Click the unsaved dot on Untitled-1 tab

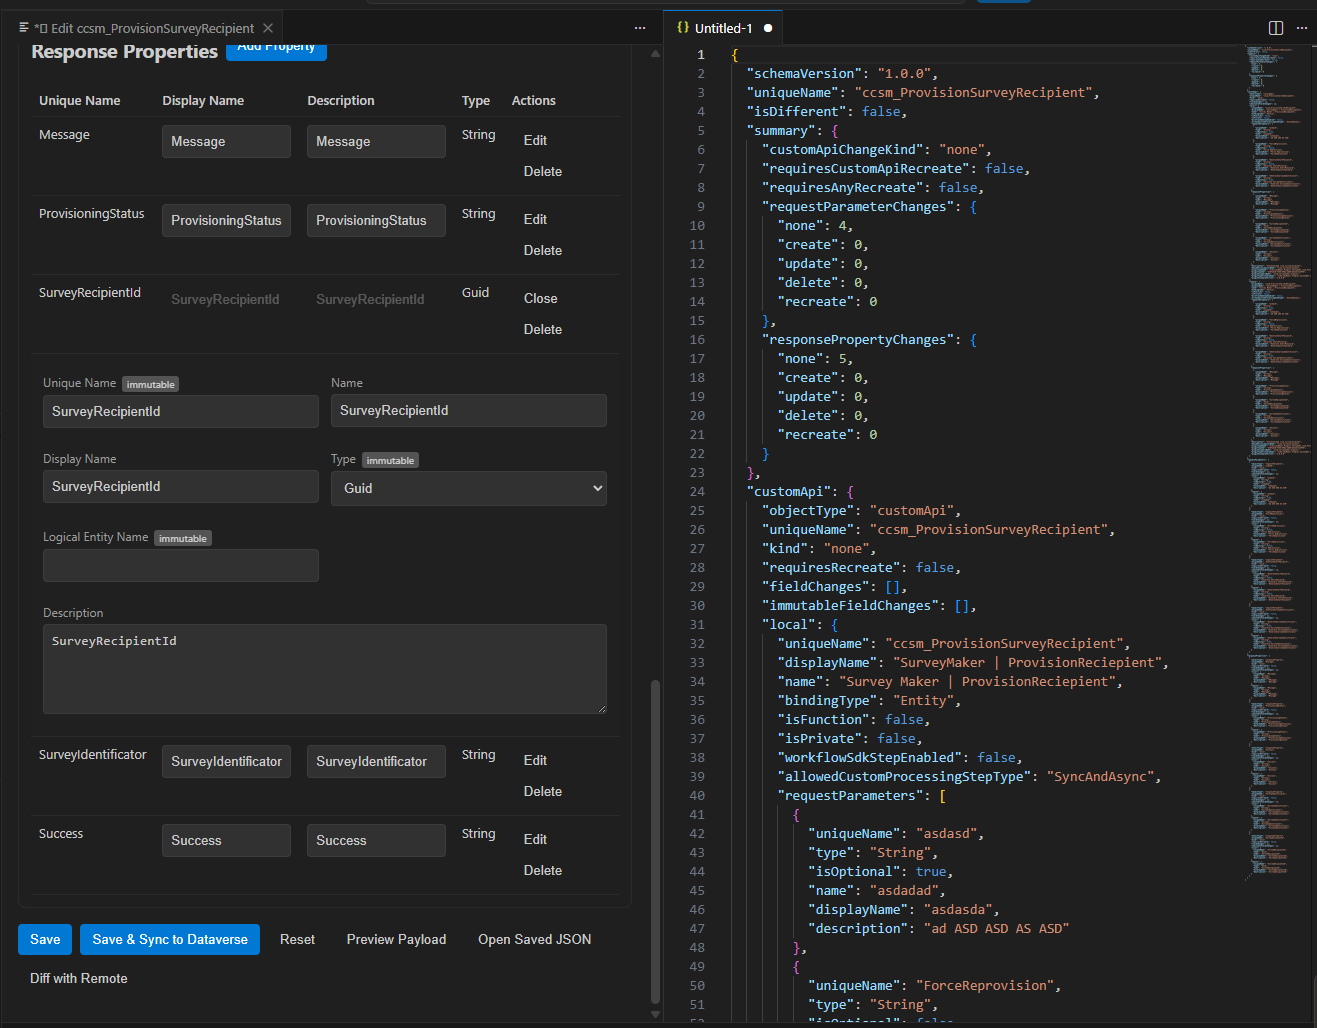(x=768, y=28)
